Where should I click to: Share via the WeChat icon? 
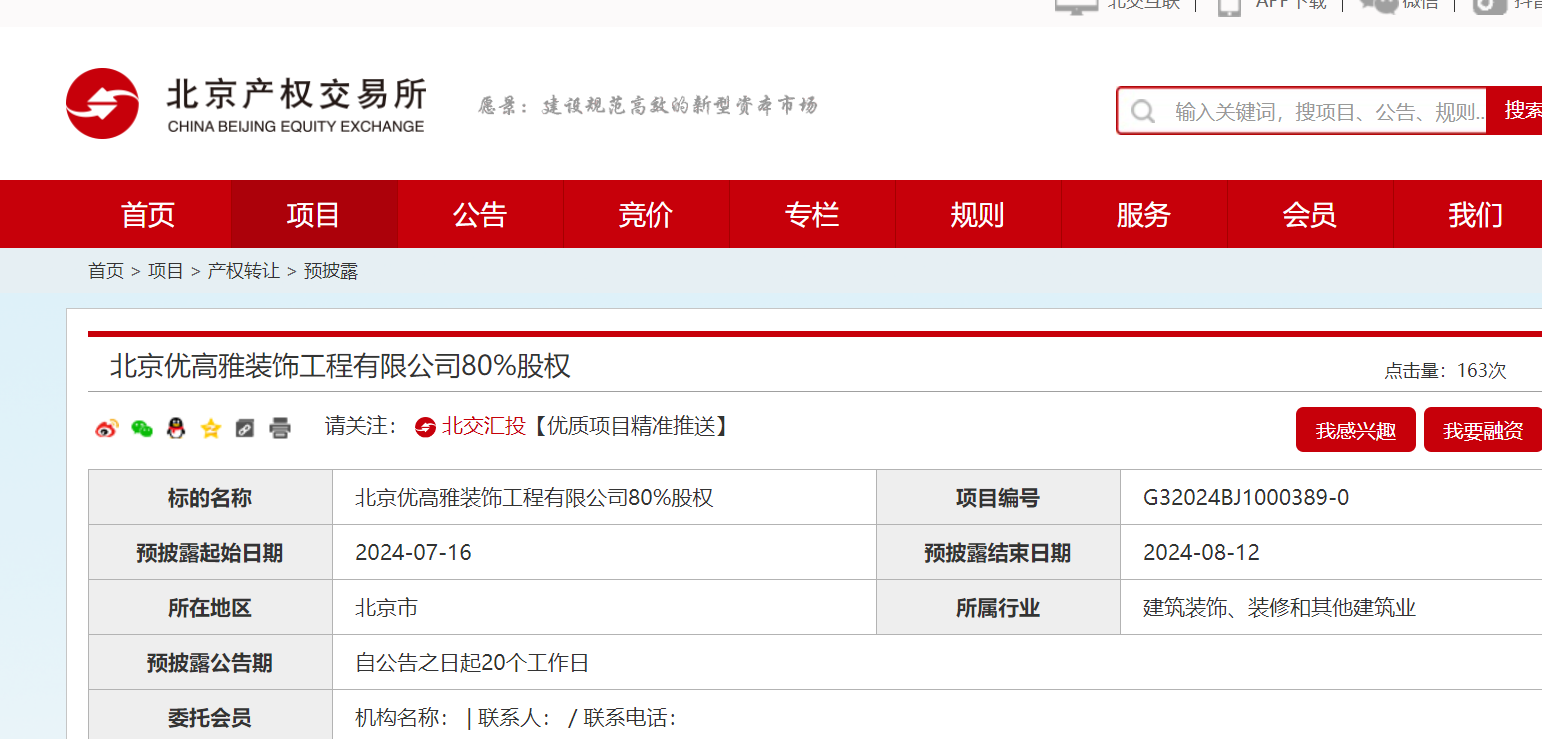[142, 428]
